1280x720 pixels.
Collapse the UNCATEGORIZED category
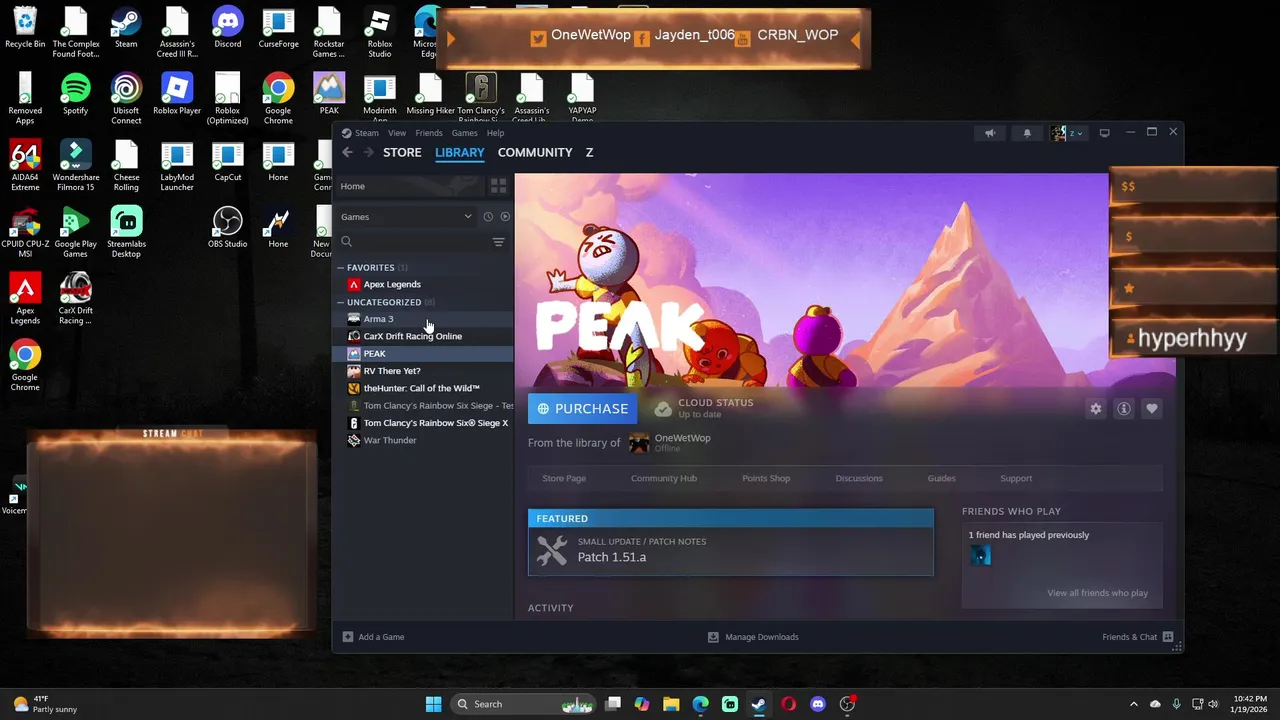click(x=341, y=302)
